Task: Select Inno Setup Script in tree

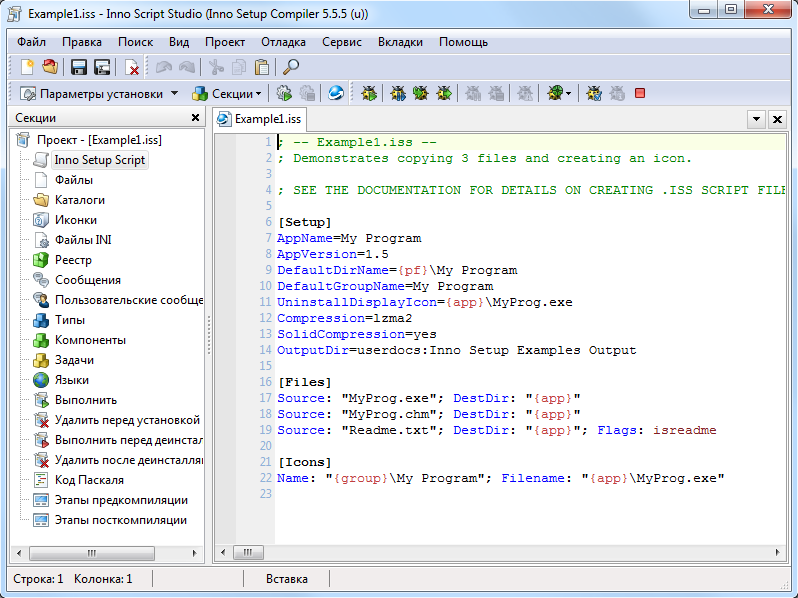Action: point(100,160)
